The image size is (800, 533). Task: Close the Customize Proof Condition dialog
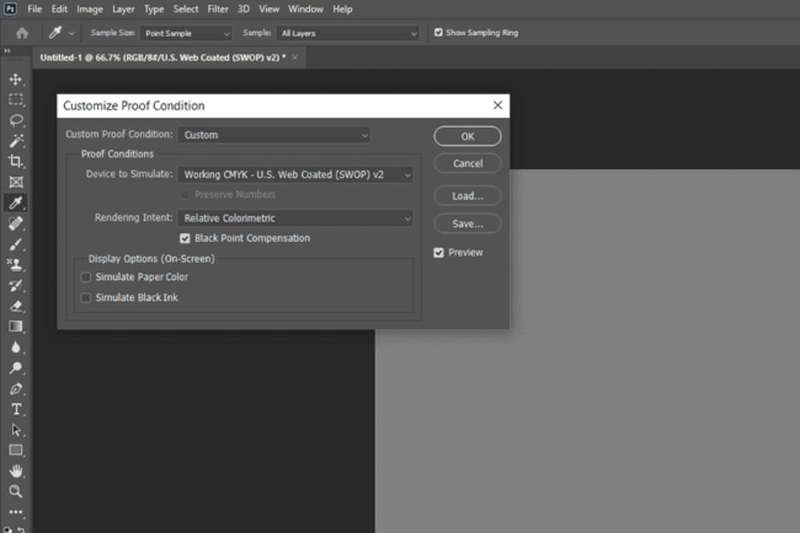pos(497,105)
